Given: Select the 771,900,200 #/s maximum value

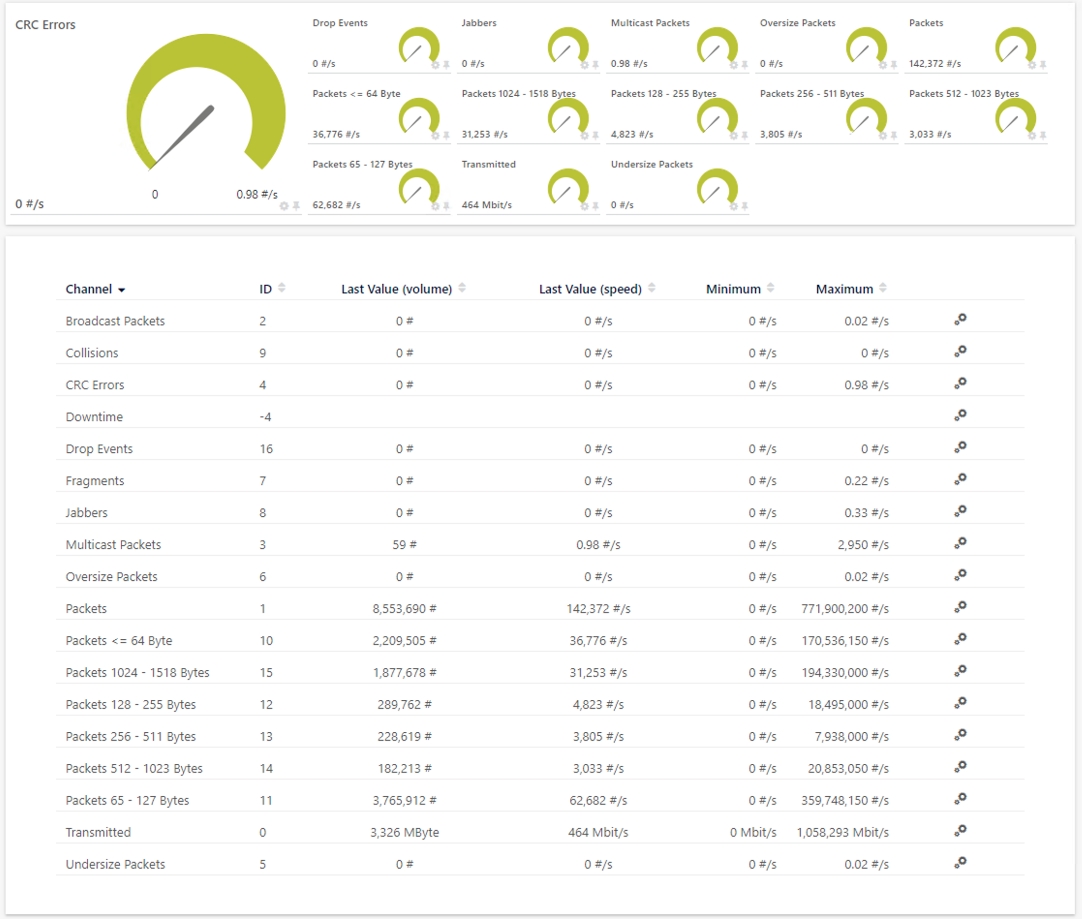Looking at the screenshot, I should pyautogui.click(x=845, y=609).
